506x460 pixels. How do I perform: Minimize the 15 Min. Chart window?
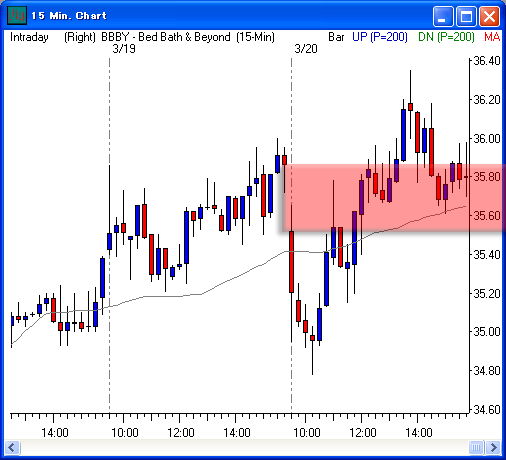click(443, 16)
